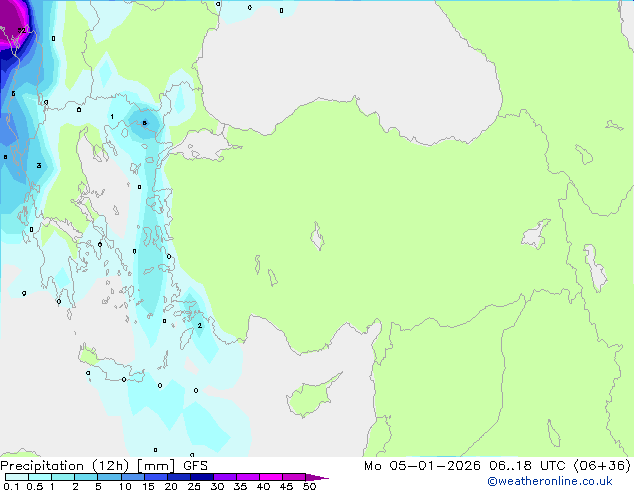Click the 'Precipitation (12h)' title text
This screenshot has height=490, width=634.
65,466
